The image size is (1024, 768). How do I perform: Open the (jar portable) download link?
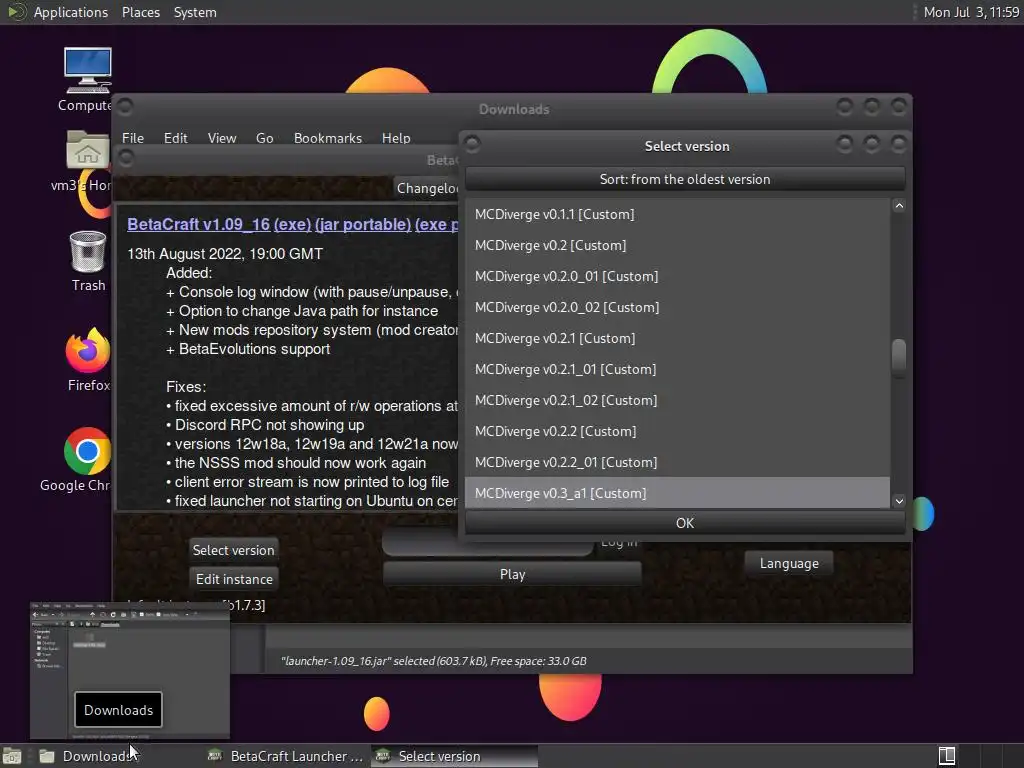362,224
